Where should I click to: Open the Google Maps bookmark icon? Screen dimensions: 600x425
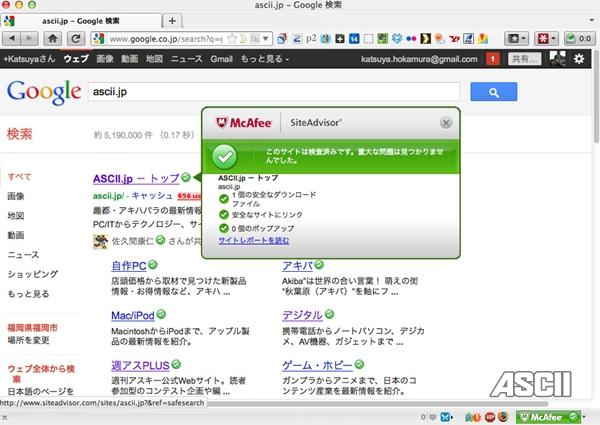[483, 39]
